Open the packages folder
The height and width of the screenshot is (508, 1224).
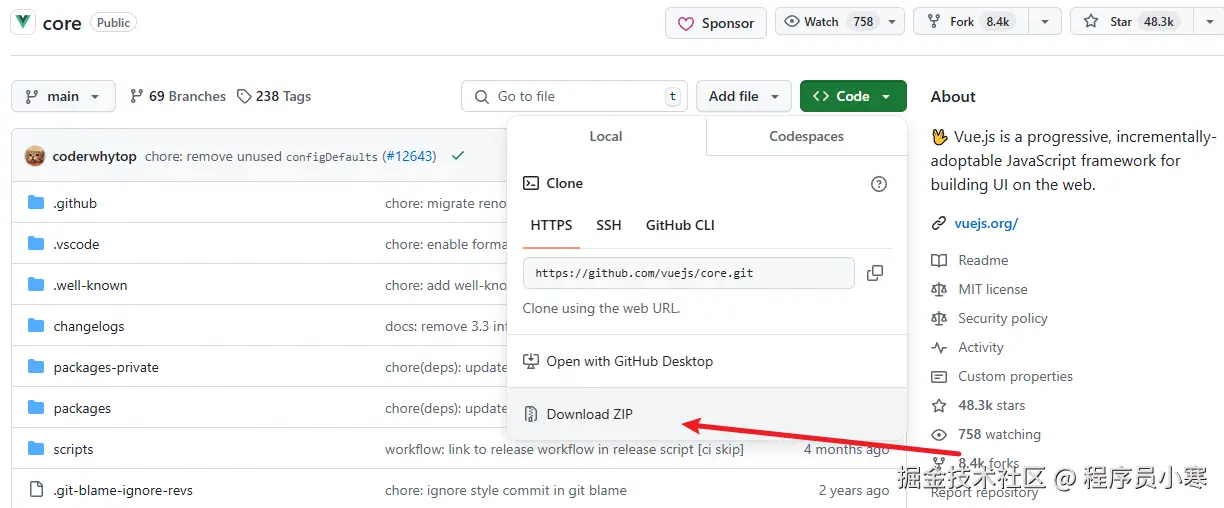[x=82, y=408]
